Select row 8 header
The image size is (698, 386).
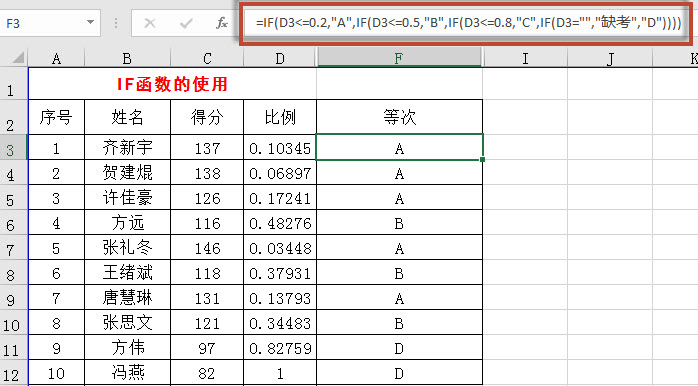(14, 272)
